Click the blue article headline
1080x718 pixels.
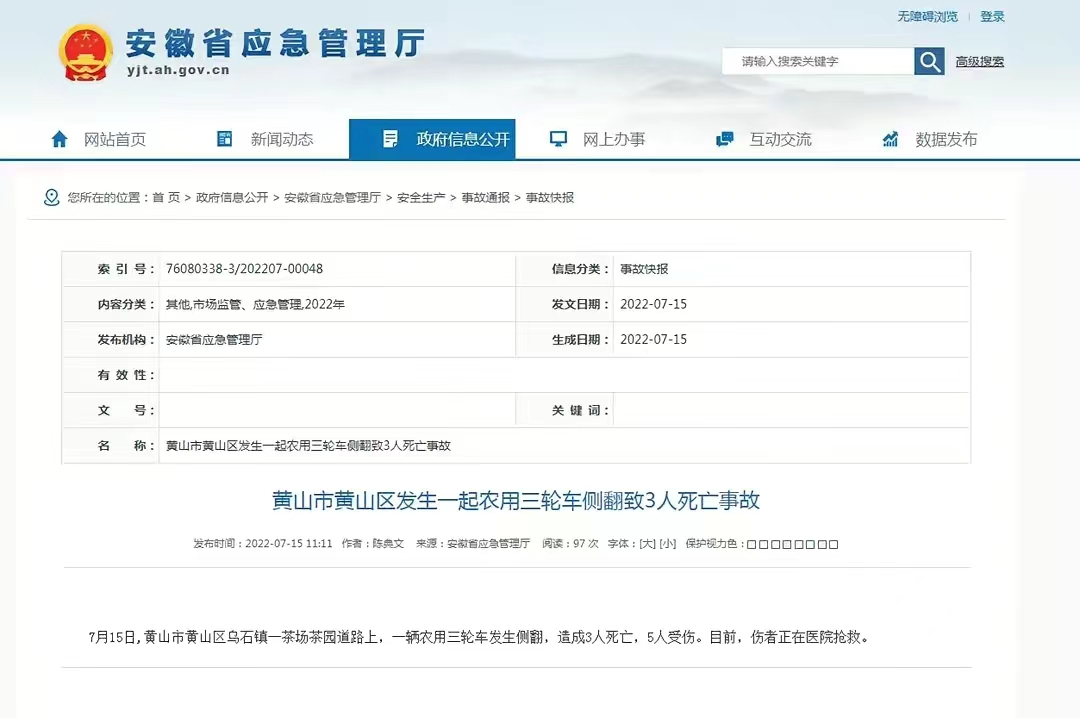[516, 500]
